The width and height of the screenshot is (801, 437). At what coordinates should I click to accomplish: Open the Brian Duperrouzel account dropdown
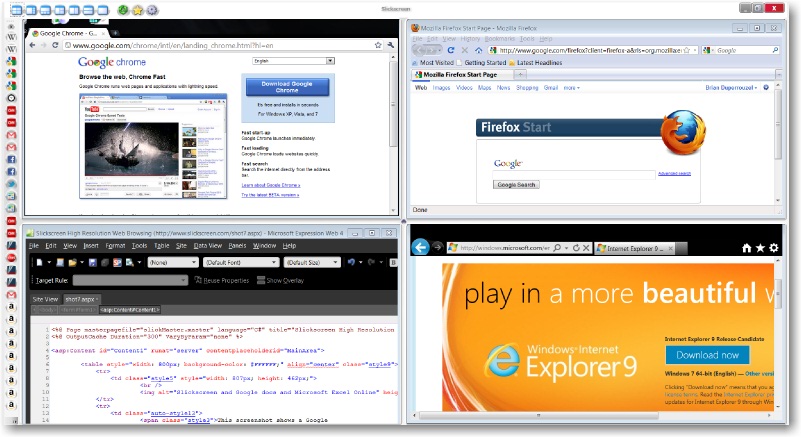[731, 88]
